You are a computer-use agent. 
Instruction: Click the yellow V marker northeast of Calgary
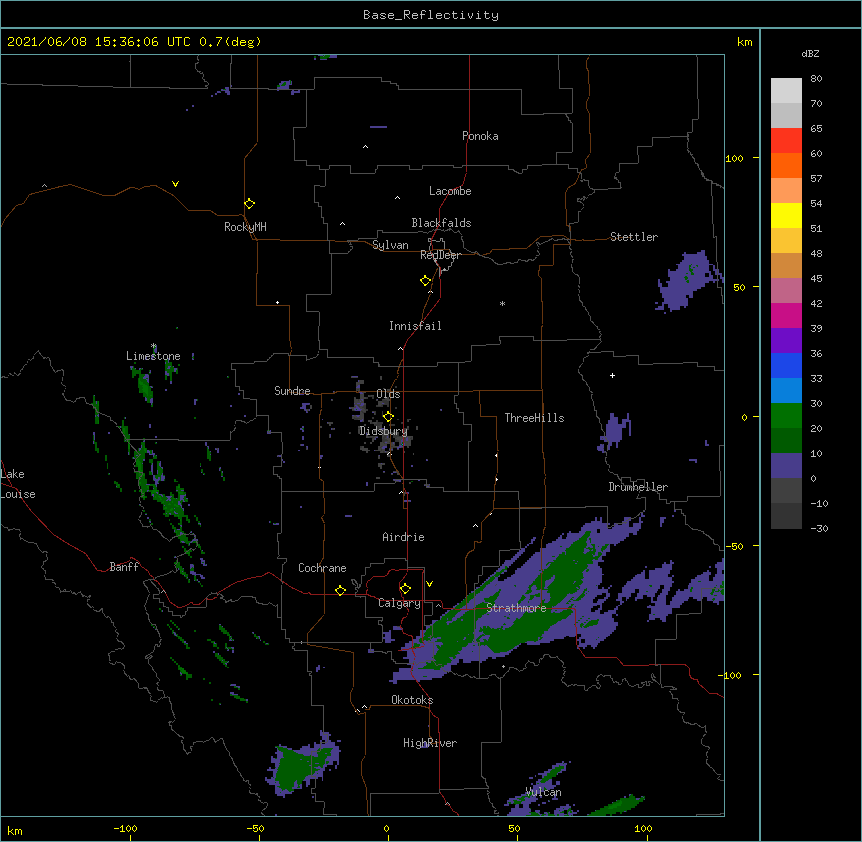click(429, 584)
